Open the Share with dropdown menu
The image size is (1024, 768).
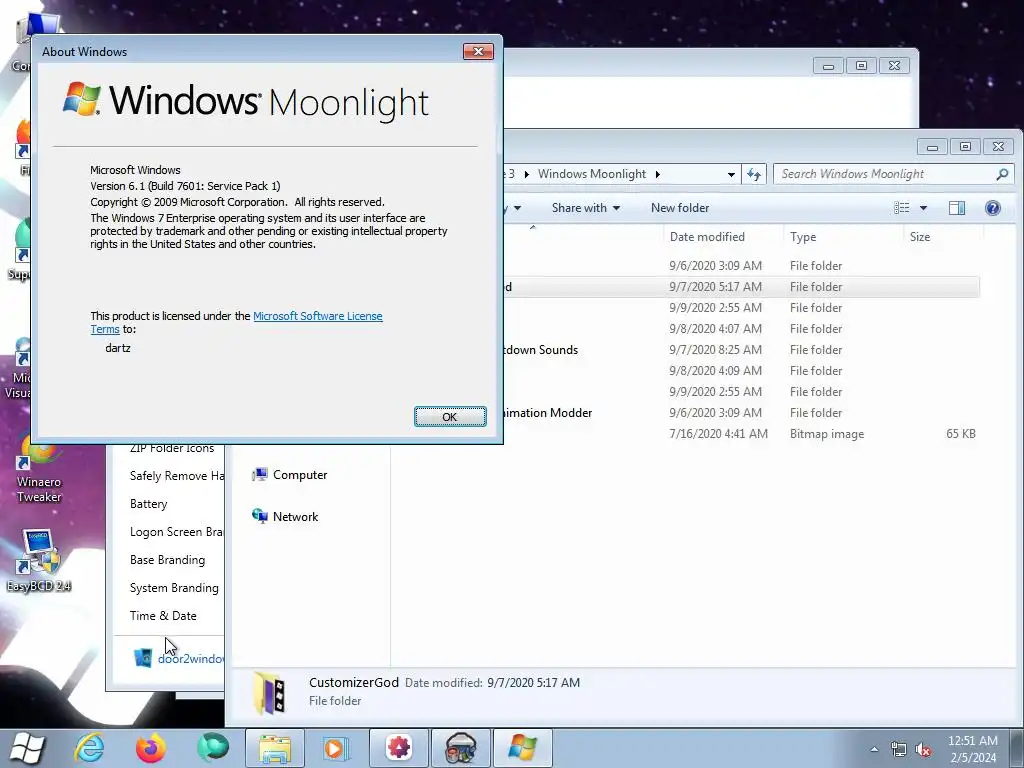tap(585, 208)
